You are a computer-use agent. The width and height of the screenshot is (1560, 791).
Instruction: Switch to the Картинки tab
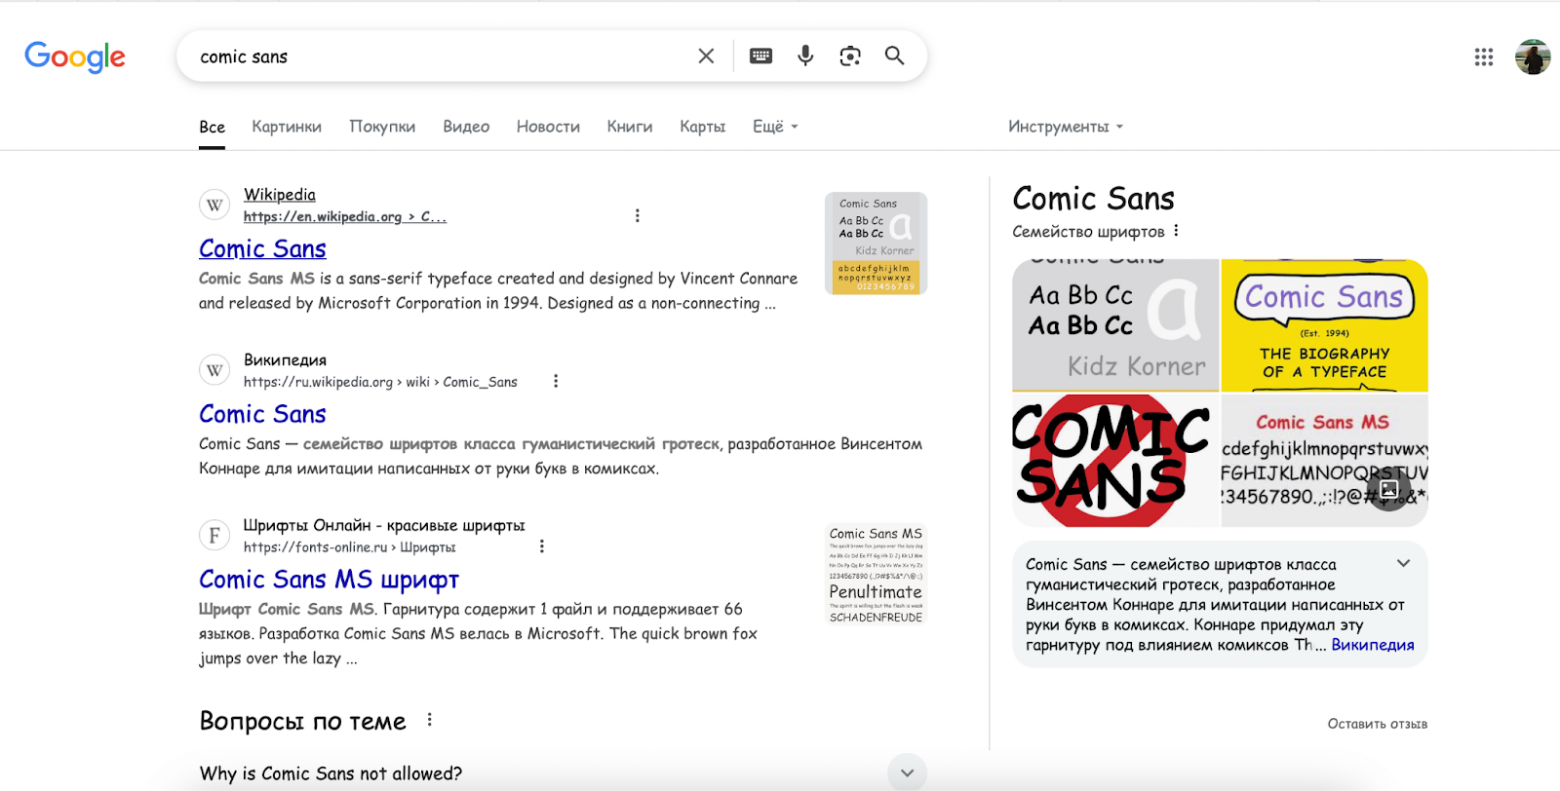point(287,126)
